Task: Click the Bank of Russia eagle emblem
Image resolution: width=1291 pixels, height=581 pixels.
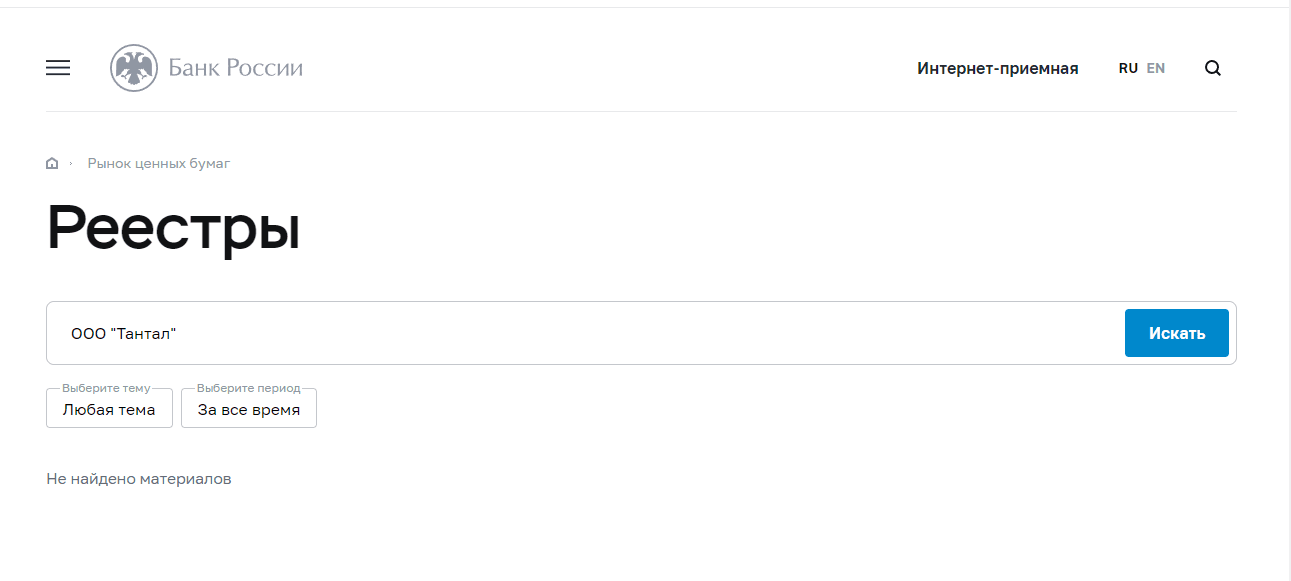Action: coord(134,68)
